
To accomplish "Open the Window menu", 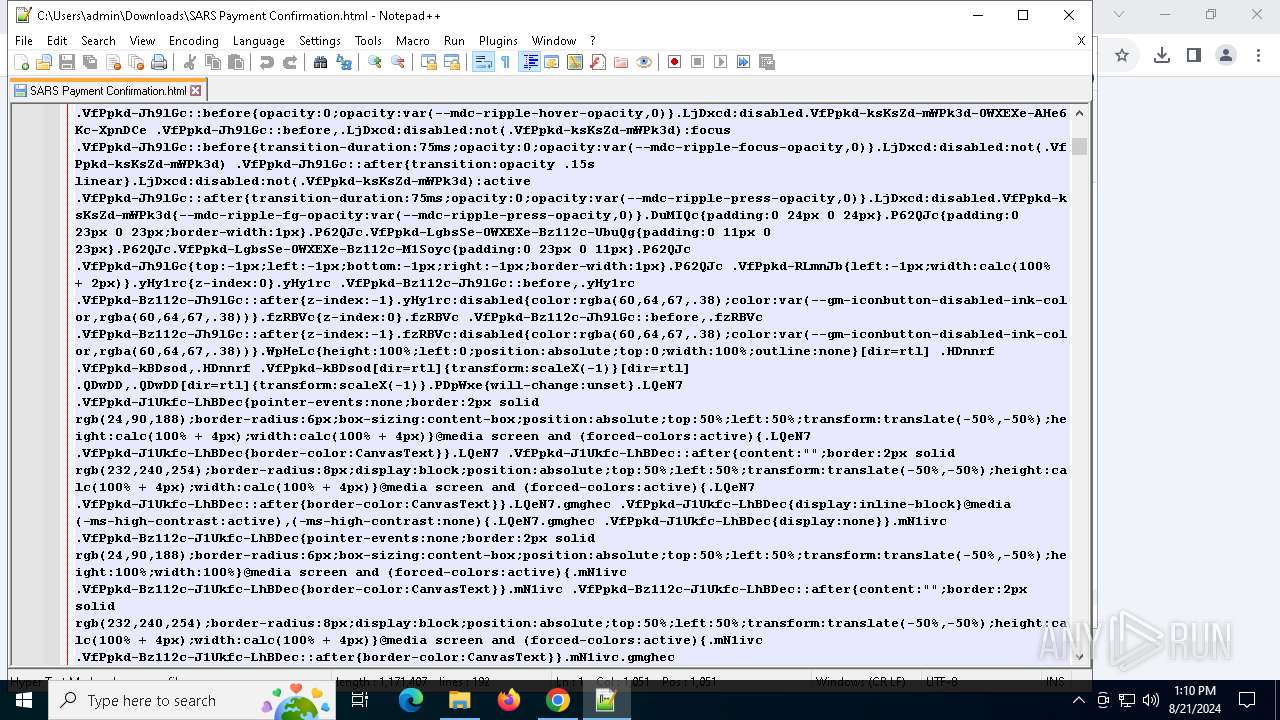I will coord(554,41).
